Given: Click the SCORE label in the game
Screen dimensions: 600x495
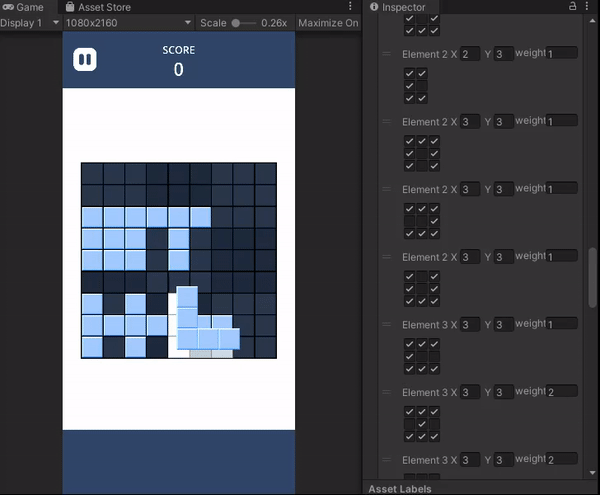Looking at the screenshot, I should point(179,50).
